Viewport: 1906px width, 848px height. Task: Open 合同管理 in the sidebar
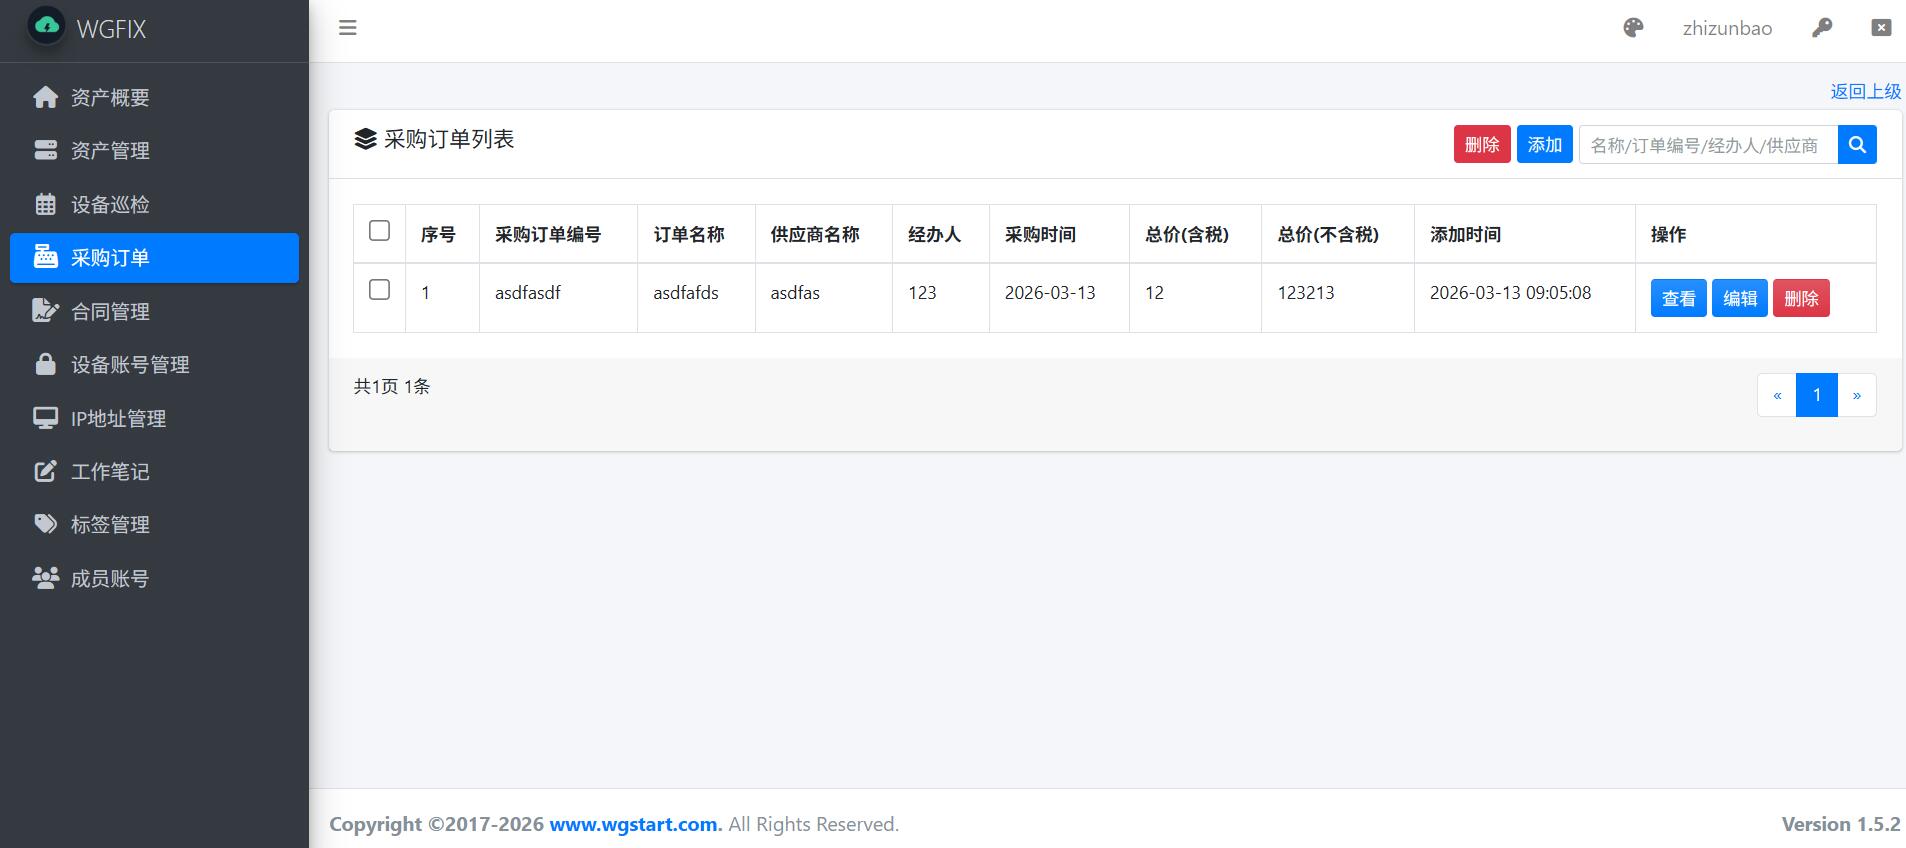pos(110,312)
